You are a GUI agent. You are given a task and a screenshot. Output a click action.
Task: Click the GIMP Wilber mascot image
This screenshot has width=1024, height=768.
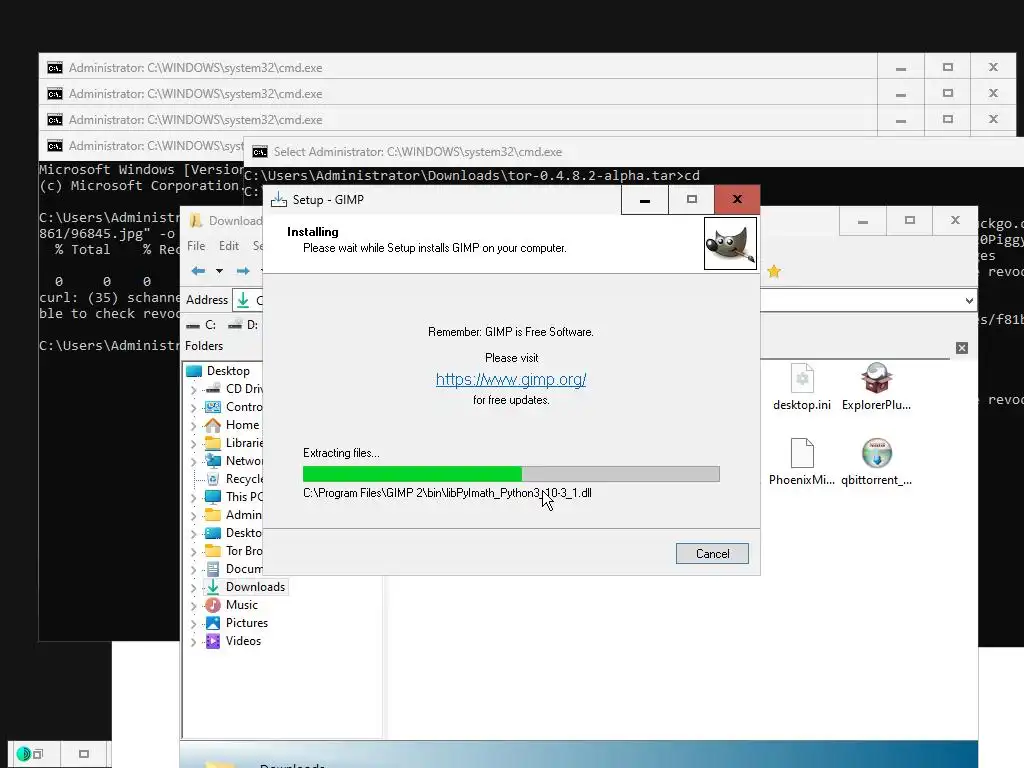coord(730,244)
